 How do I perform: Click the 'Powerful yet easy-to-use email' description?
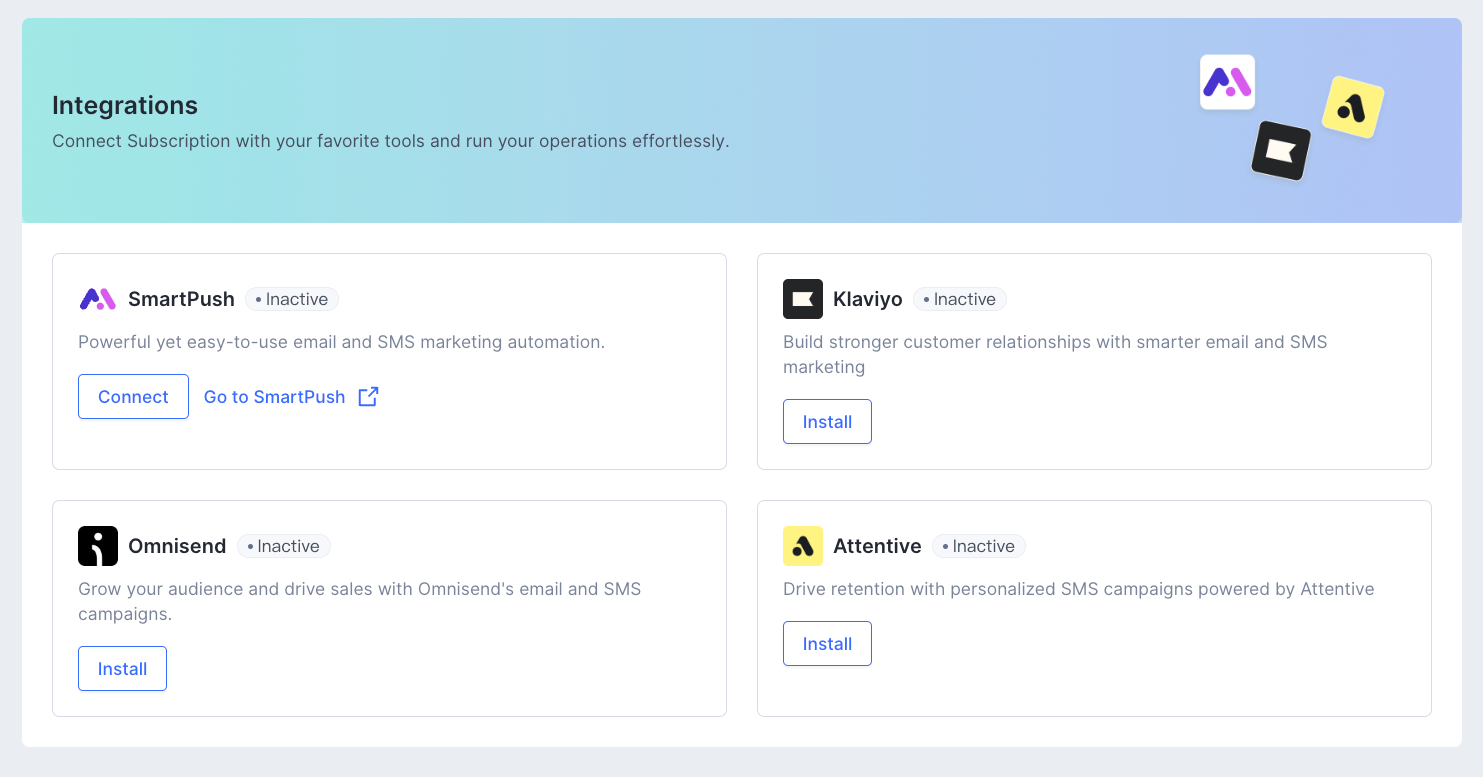click(342, 342)
